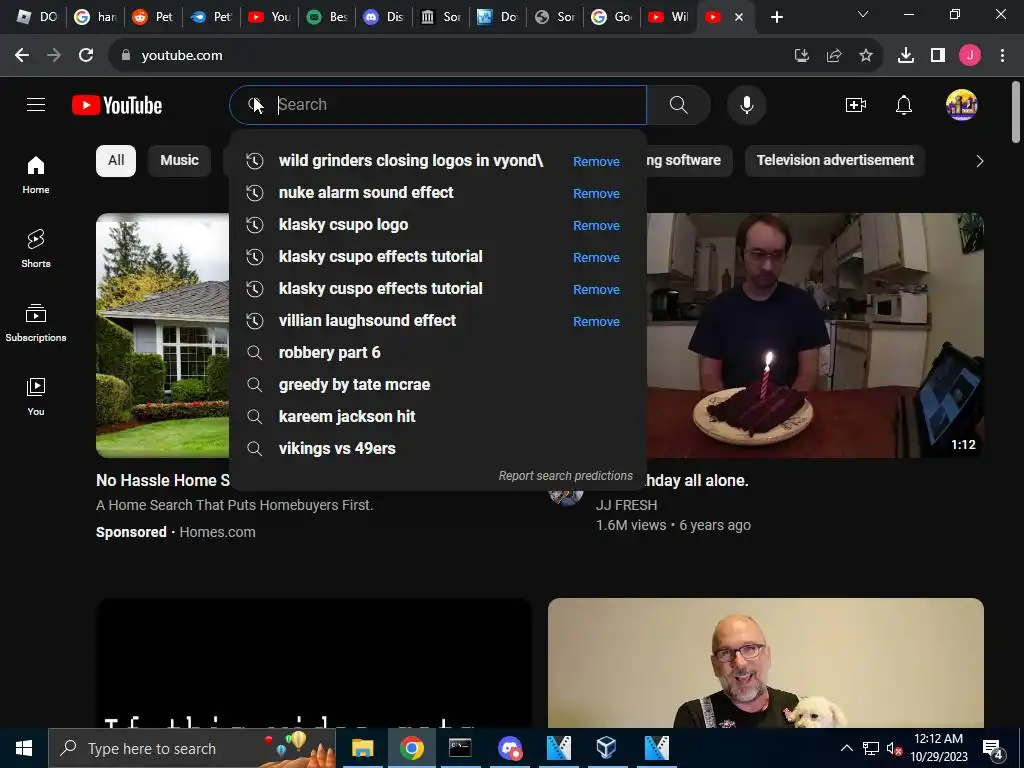Open the YouTube account avatar menu
1024x768 pixels.
click(961, 104)
